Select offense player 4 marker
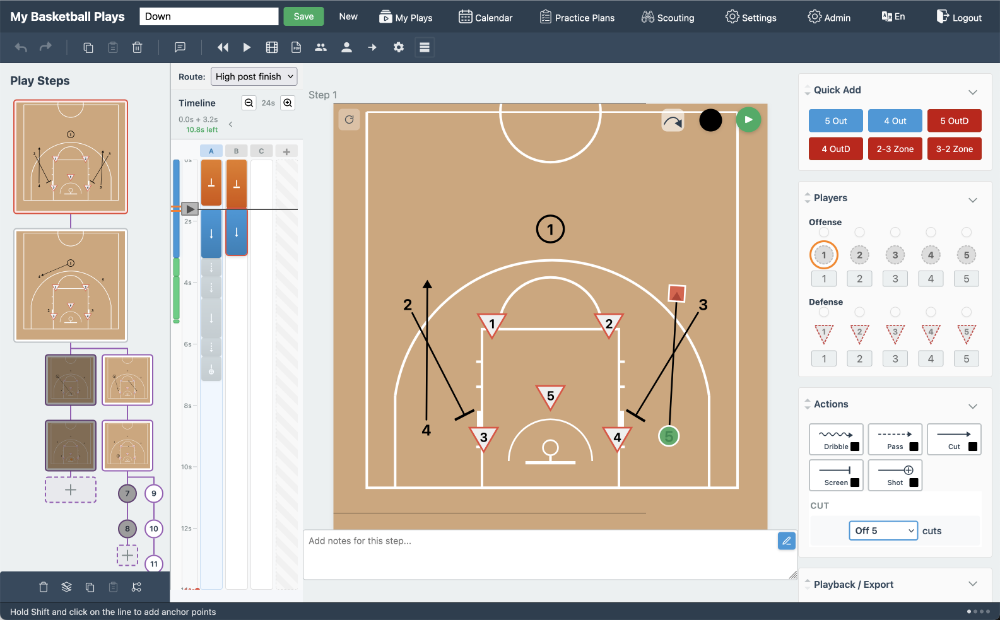 (930, 254)
